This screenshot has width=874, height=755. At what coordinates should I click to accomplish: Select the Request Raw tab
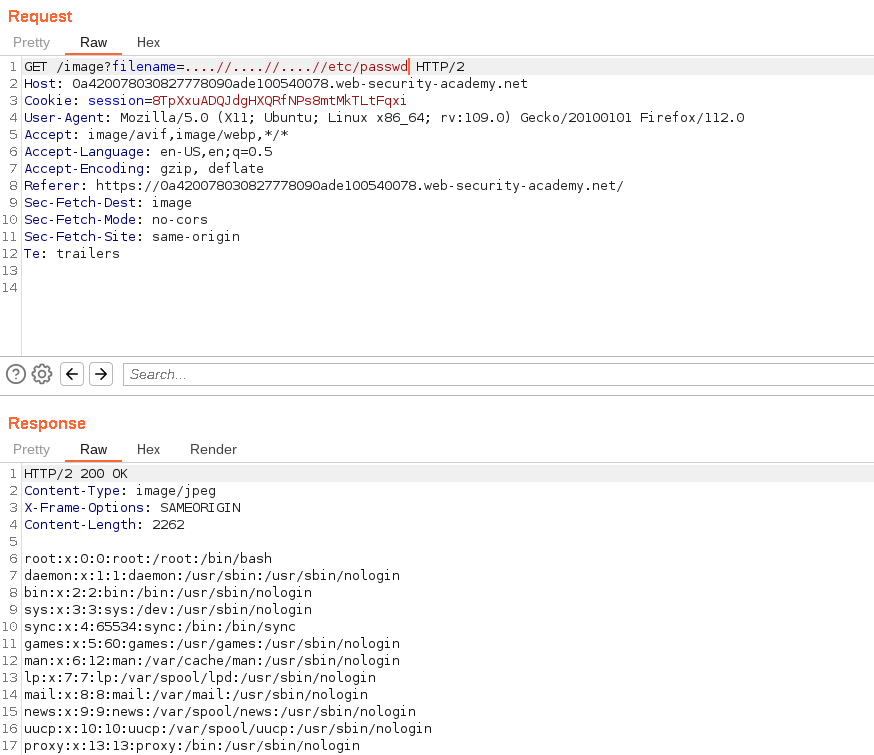tap(93, 42)
